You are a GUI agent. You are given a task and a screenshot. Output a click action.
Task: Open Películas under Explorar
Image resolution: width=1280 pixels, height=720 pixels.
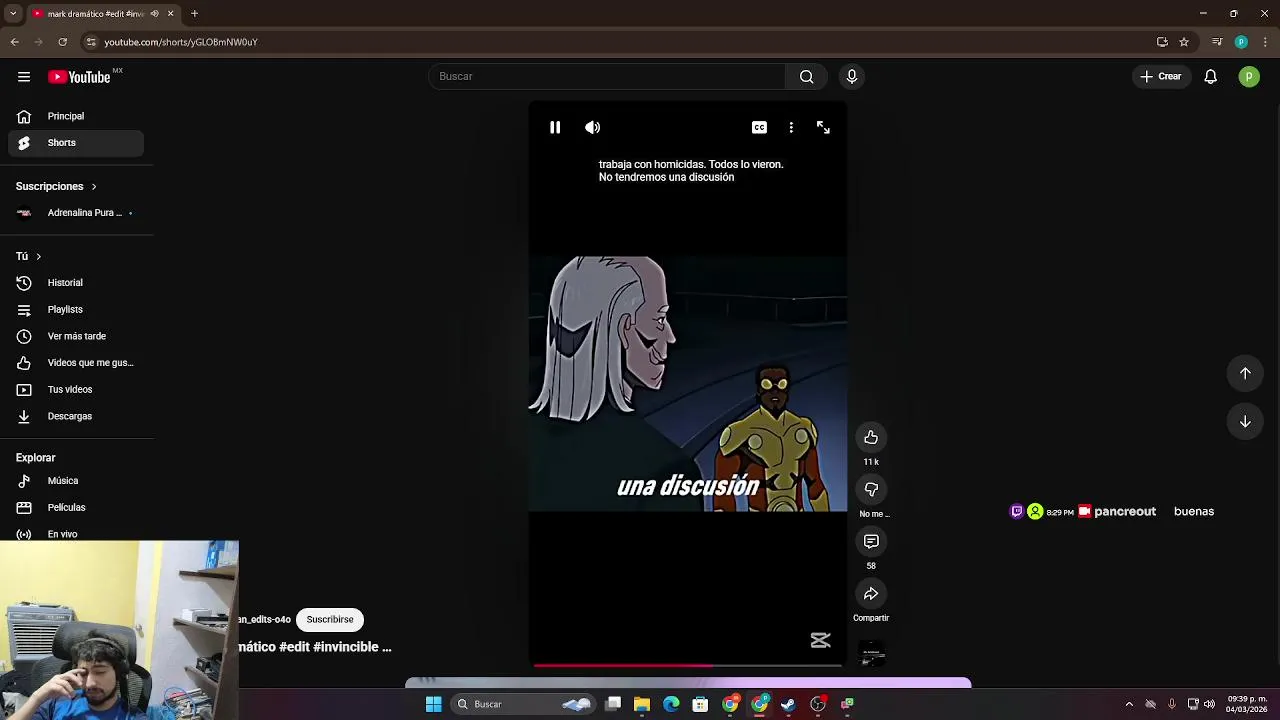tap(76, 507)
